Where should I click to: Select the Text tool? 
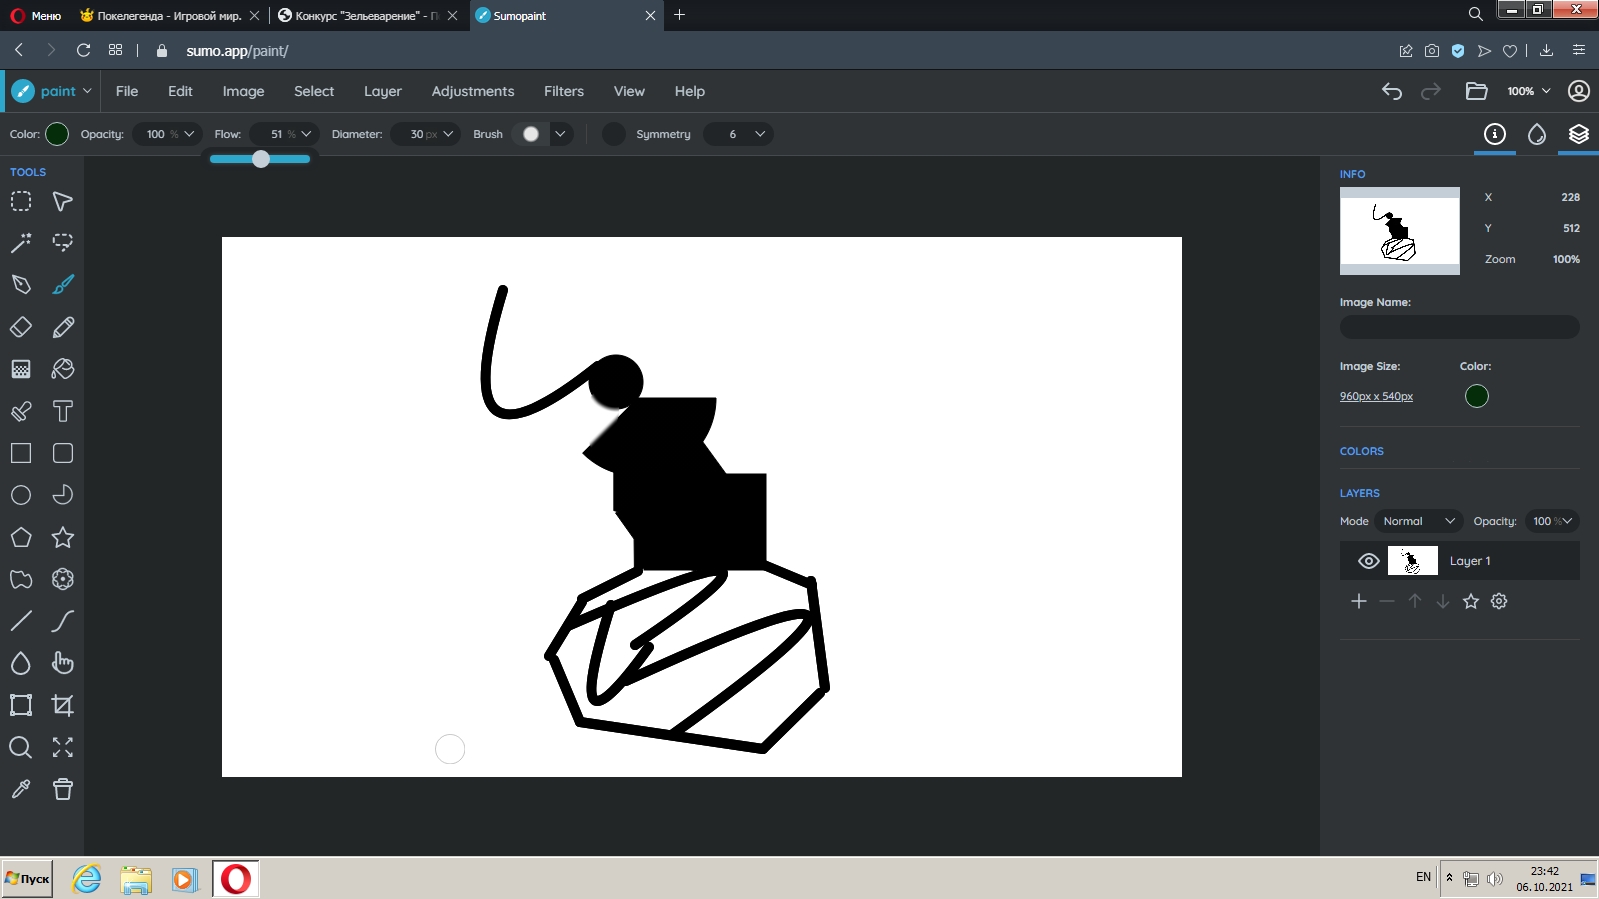pos(63,411)
